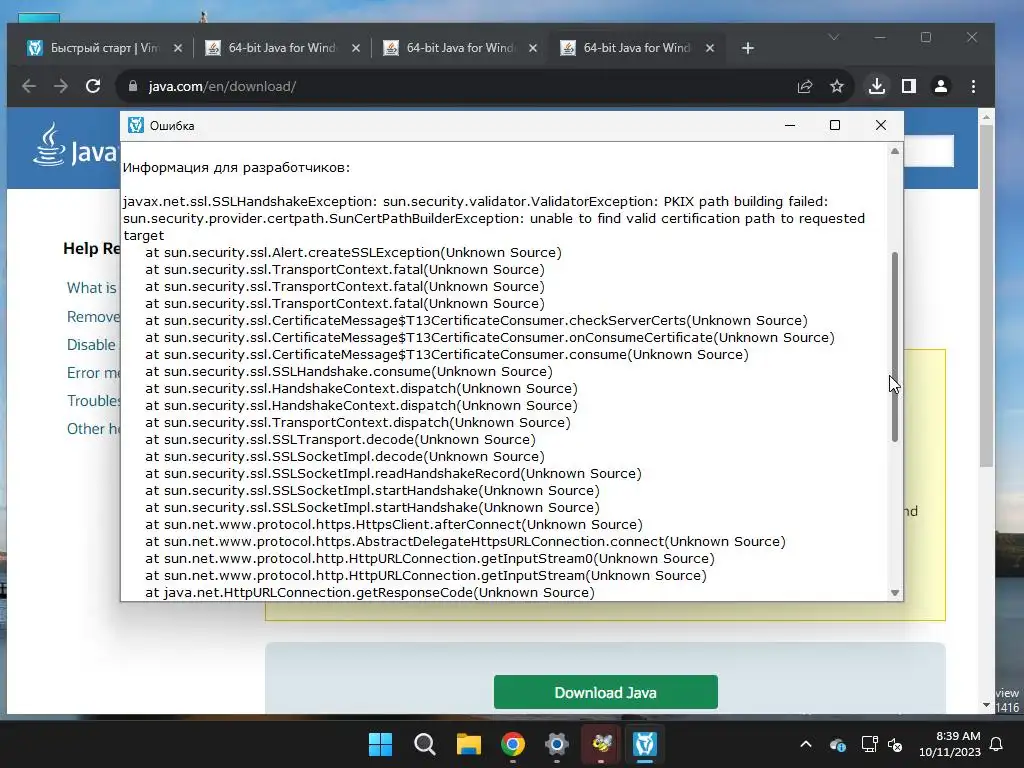Open the 'Error me...' help link

93,373
